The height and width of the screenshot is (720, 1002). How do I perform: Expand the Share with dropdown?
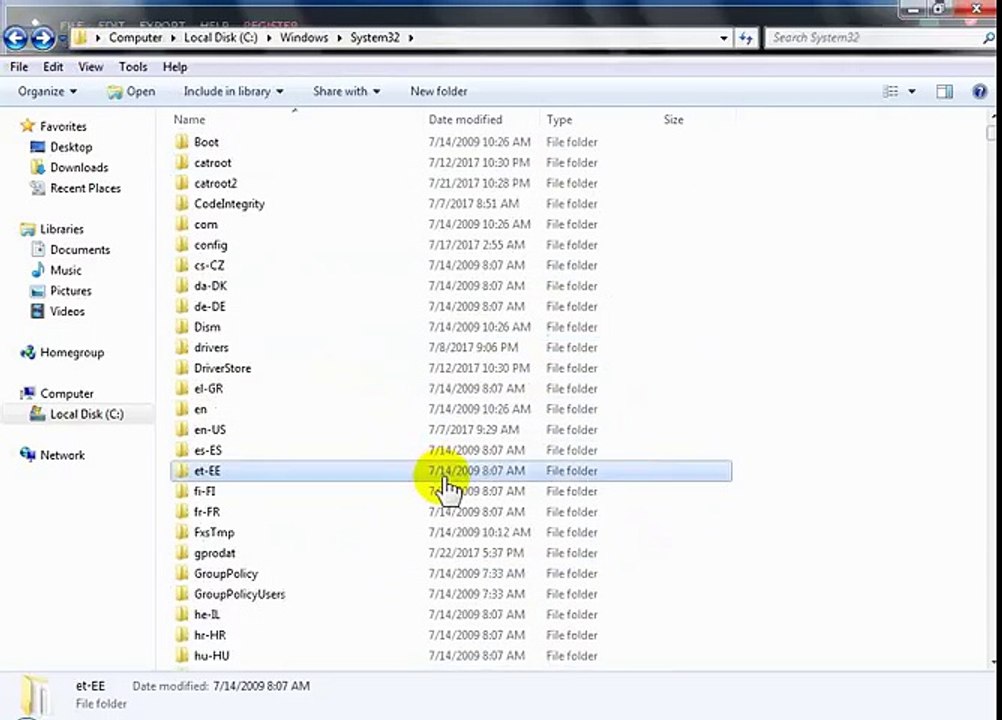pos(346,91)
